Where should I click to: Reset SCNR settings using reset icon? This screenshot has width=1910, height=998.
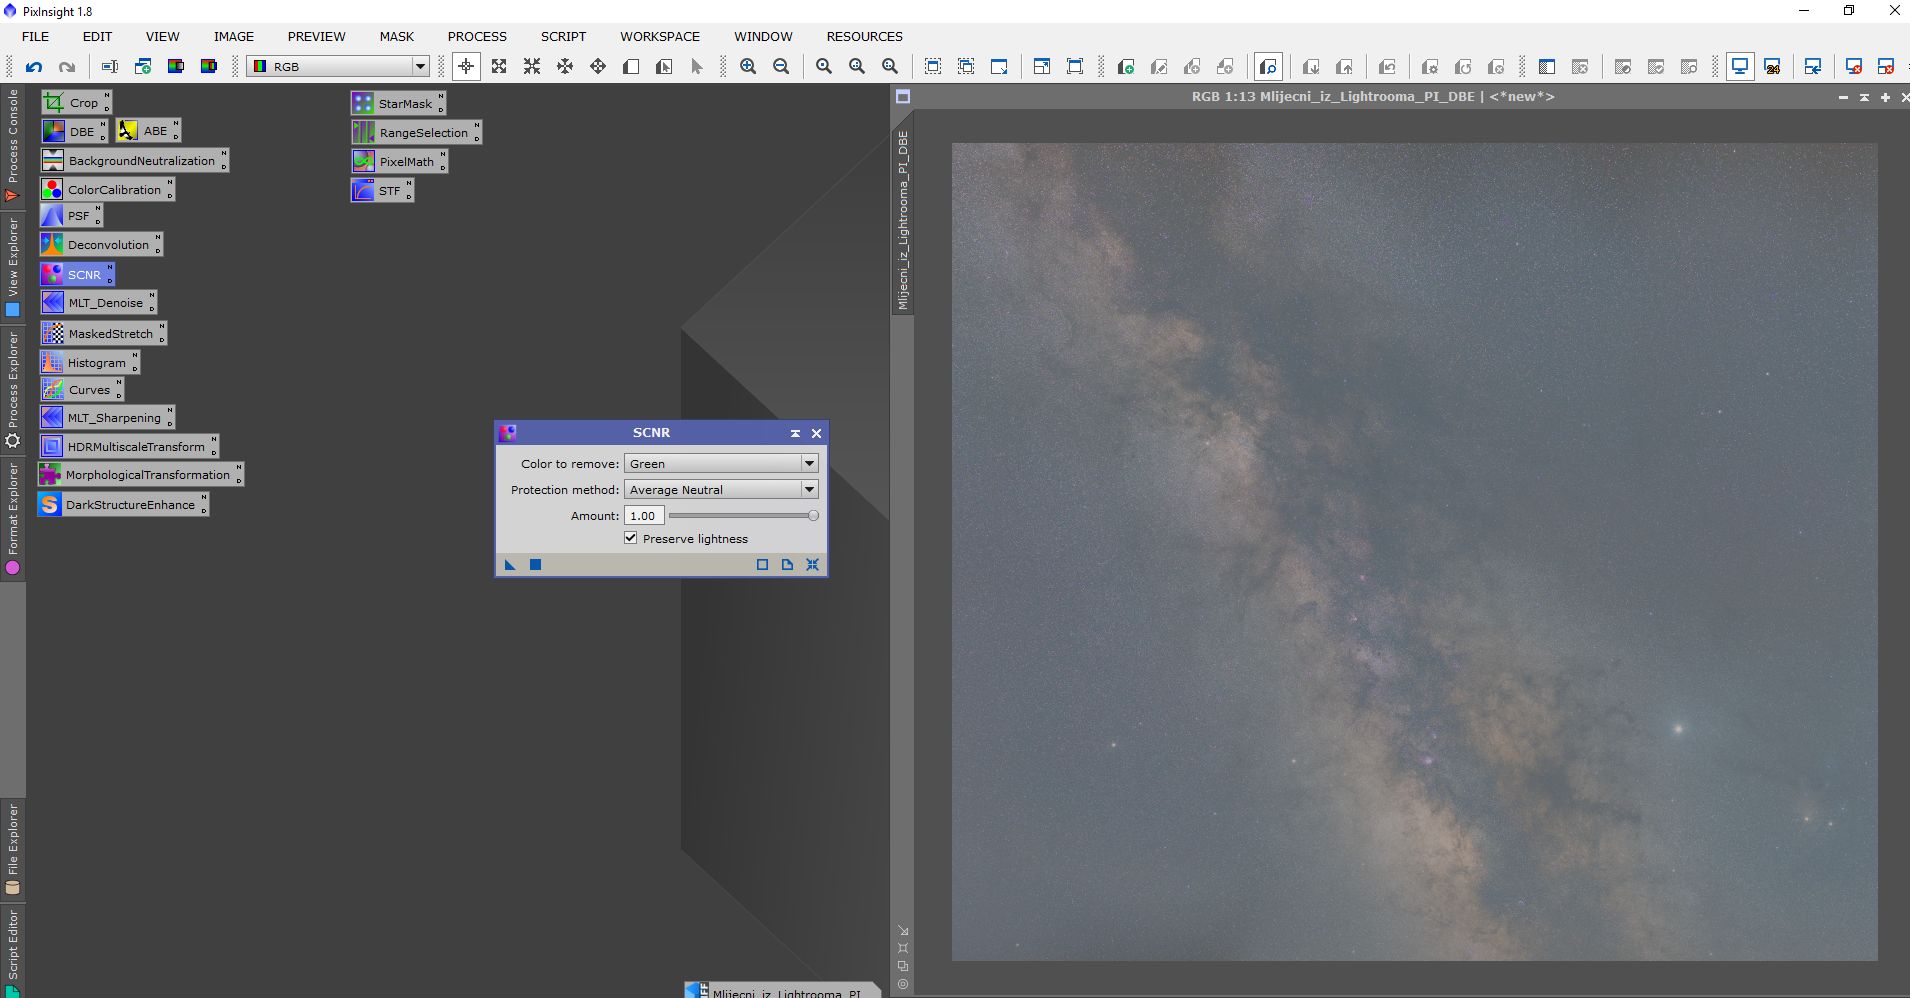[812, 565]
